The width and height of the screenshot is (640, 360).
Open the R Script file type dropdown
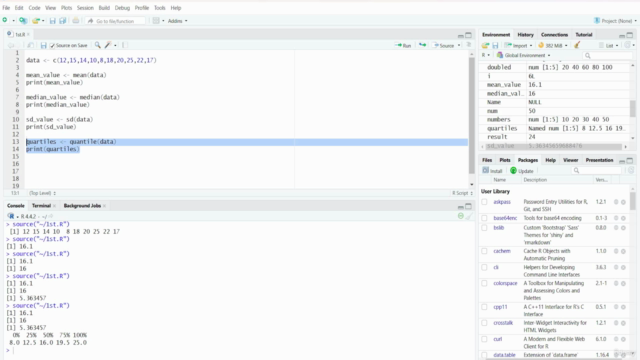coord(462,193)
